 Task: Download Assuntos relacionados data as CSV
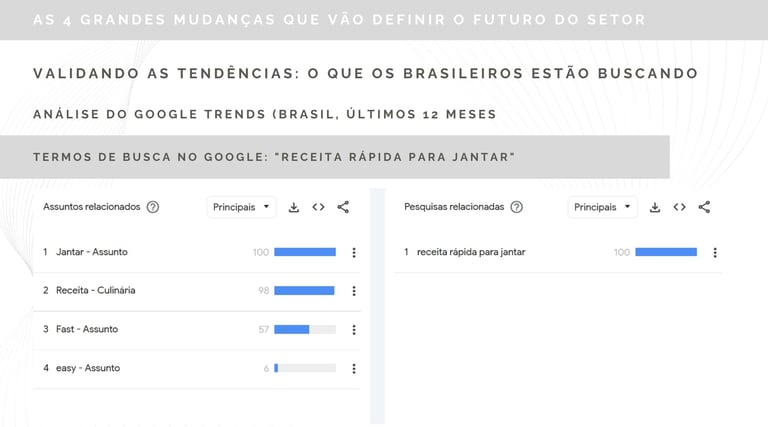pos(294,207)
